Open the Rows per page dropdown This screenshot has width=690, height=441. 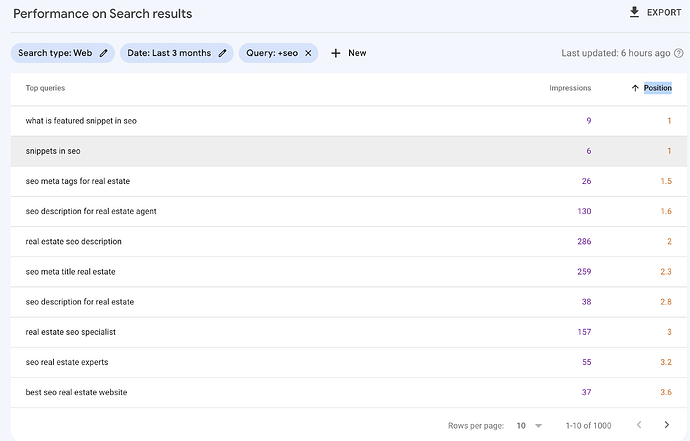point(529,425)
